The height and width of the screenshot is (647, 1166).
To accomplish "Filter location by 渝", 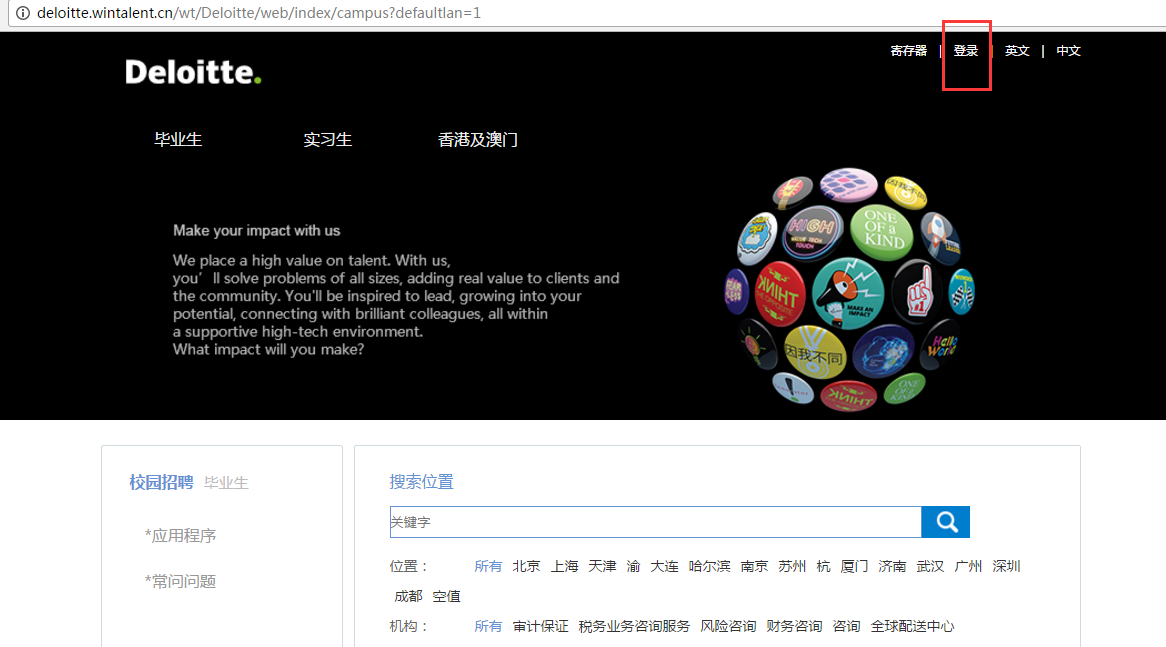I will (634, 566).
